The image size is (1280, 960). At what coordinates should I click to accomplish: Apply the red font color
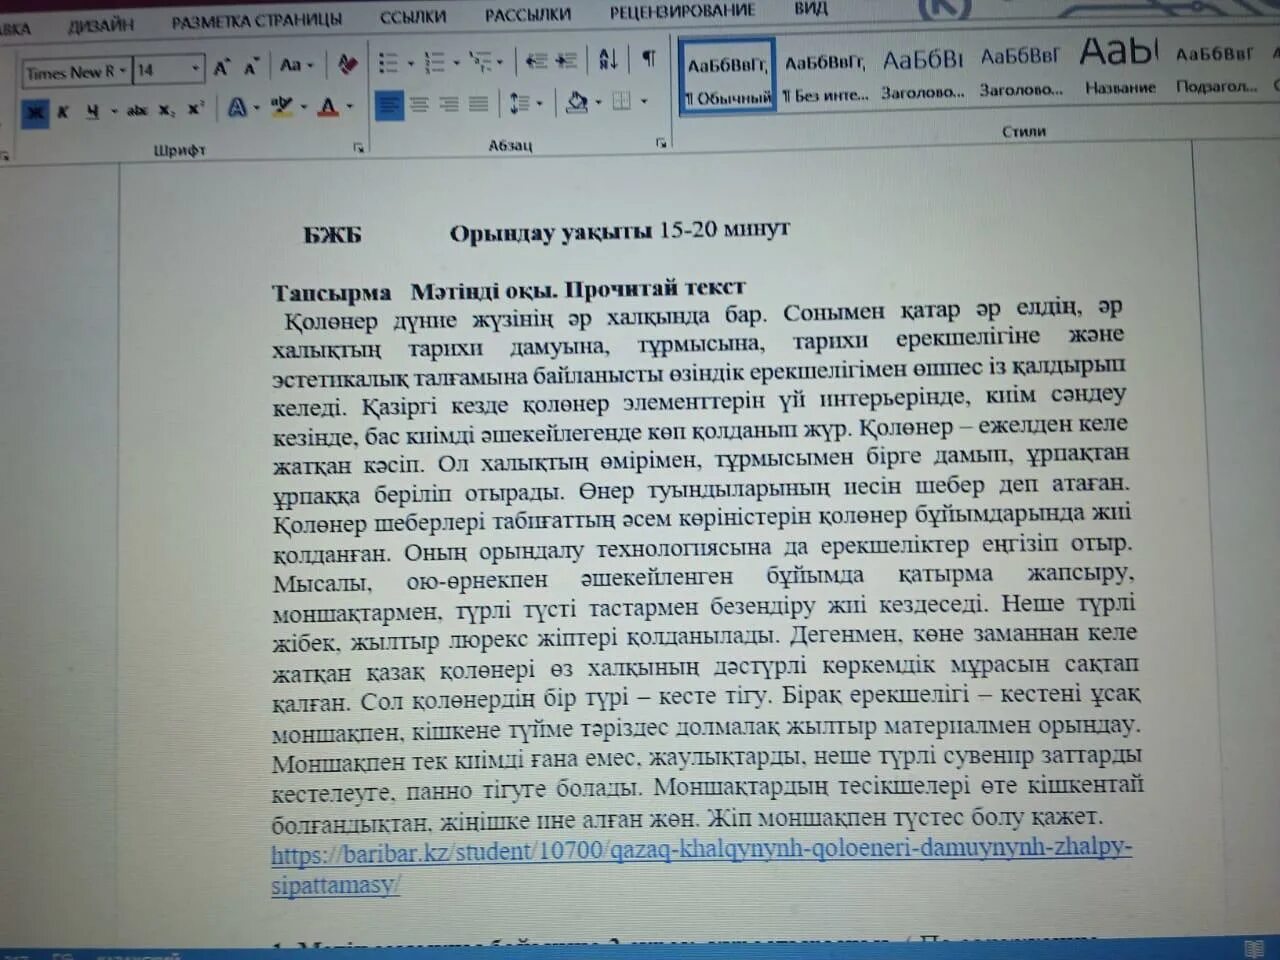click(328, 105)
